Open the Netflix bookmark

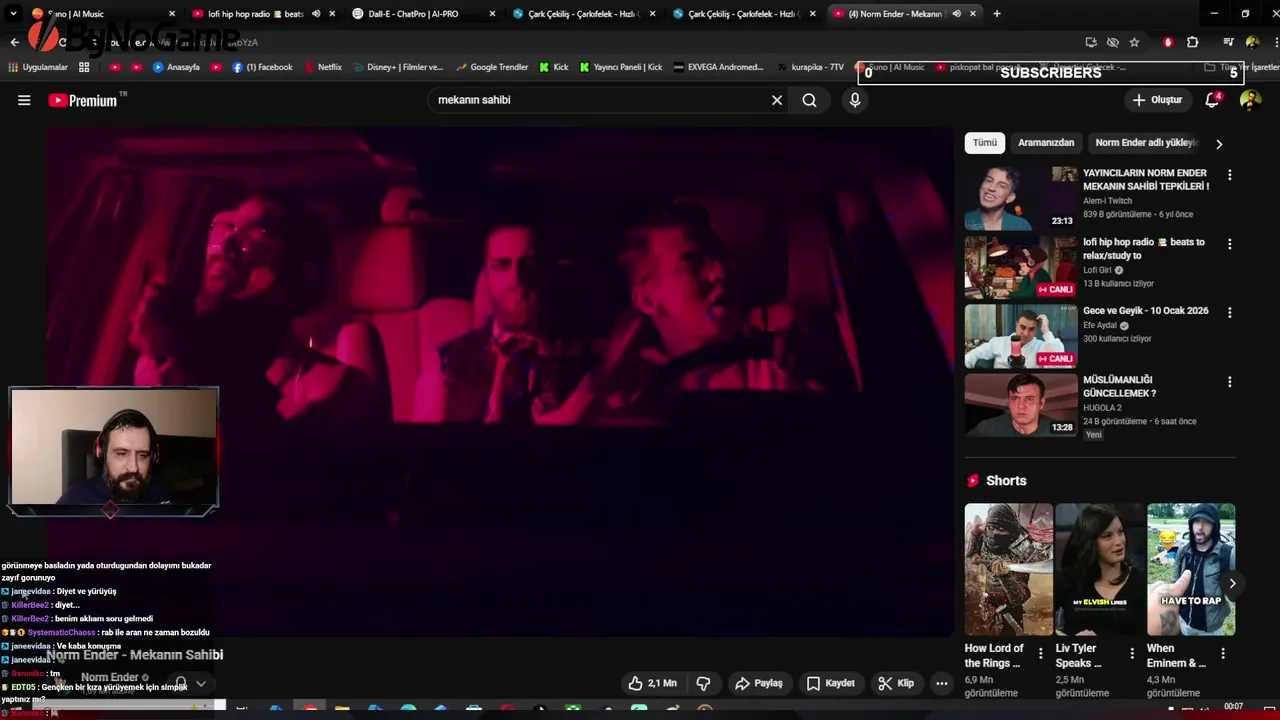322,67
